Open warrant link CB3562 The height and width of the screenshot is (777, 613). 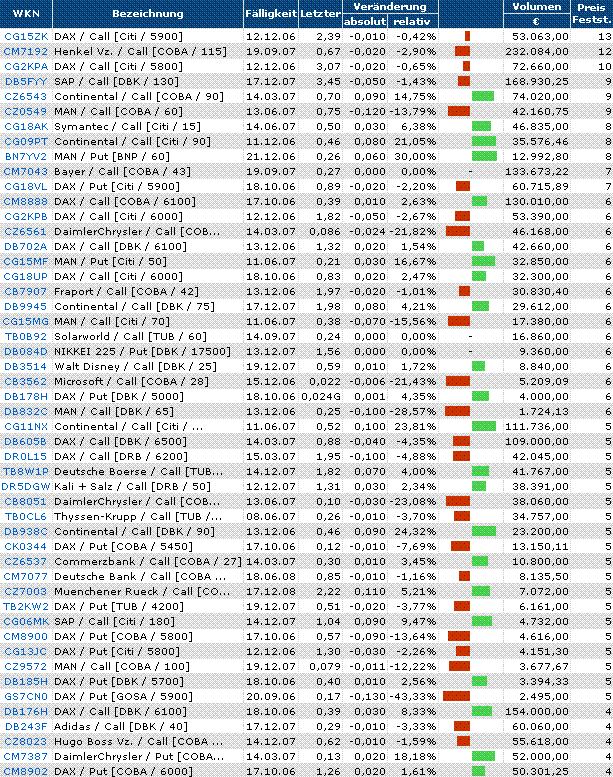pyautogui.click(x=26, y=382)
